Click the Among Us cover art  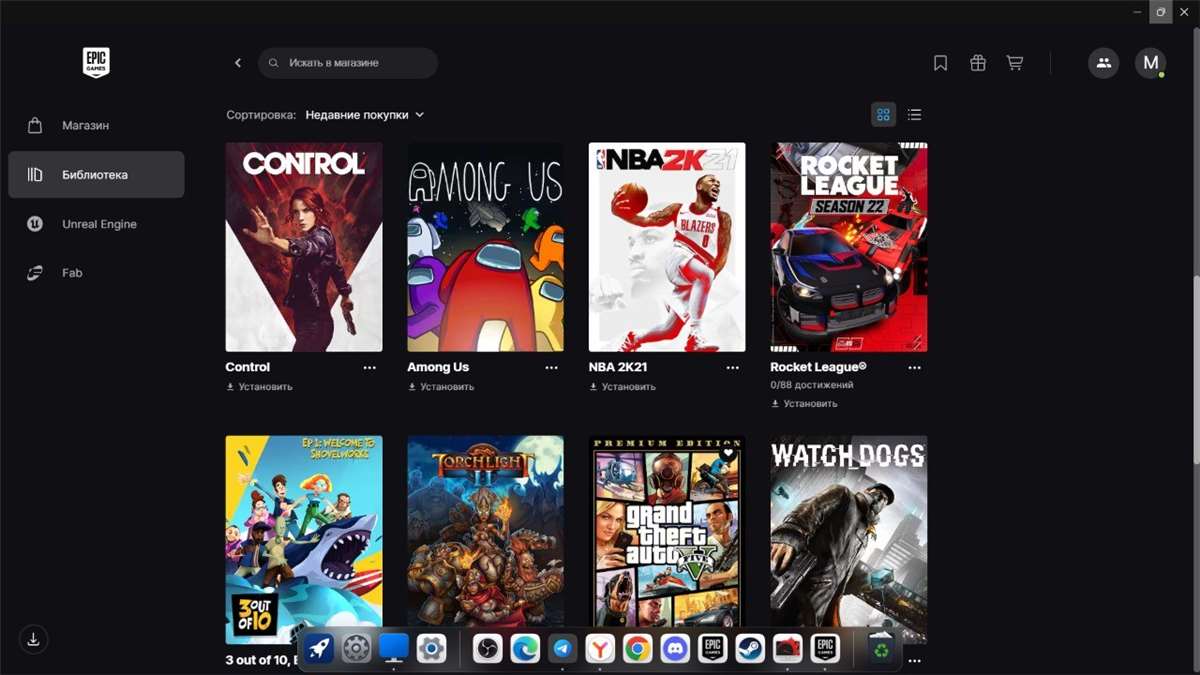485,247
